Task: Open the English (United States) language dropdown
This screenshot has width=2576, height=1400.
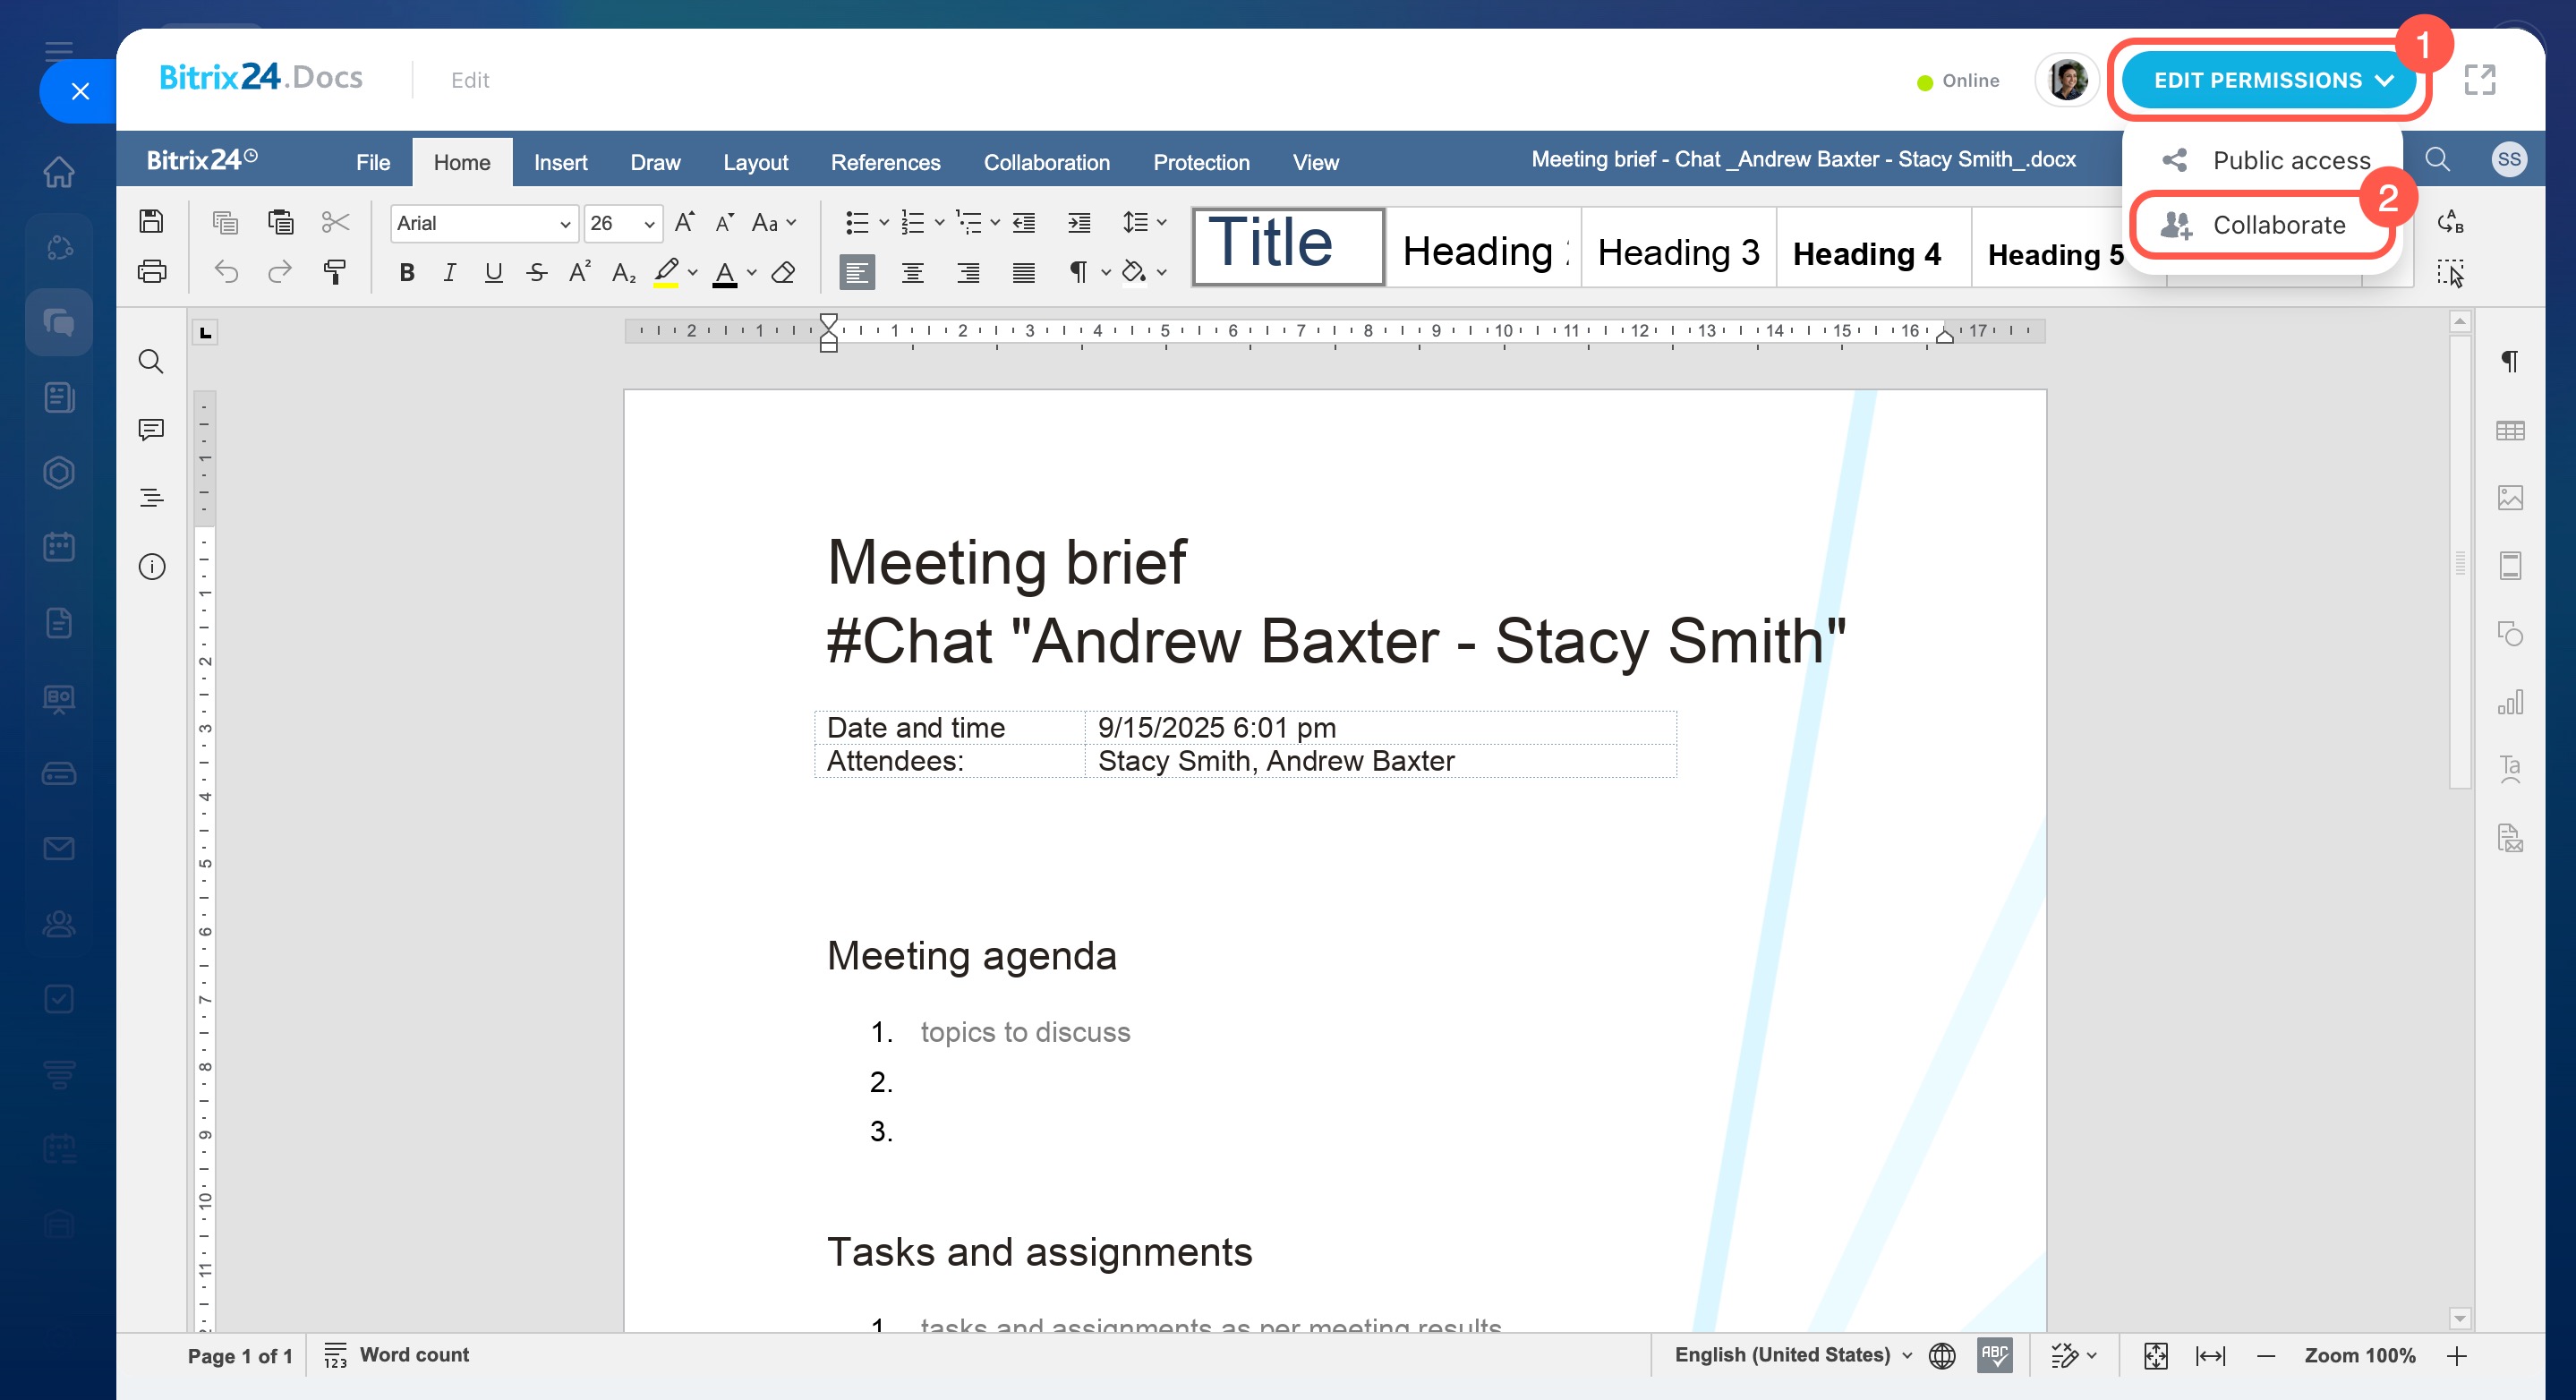Action: 1793,1355
